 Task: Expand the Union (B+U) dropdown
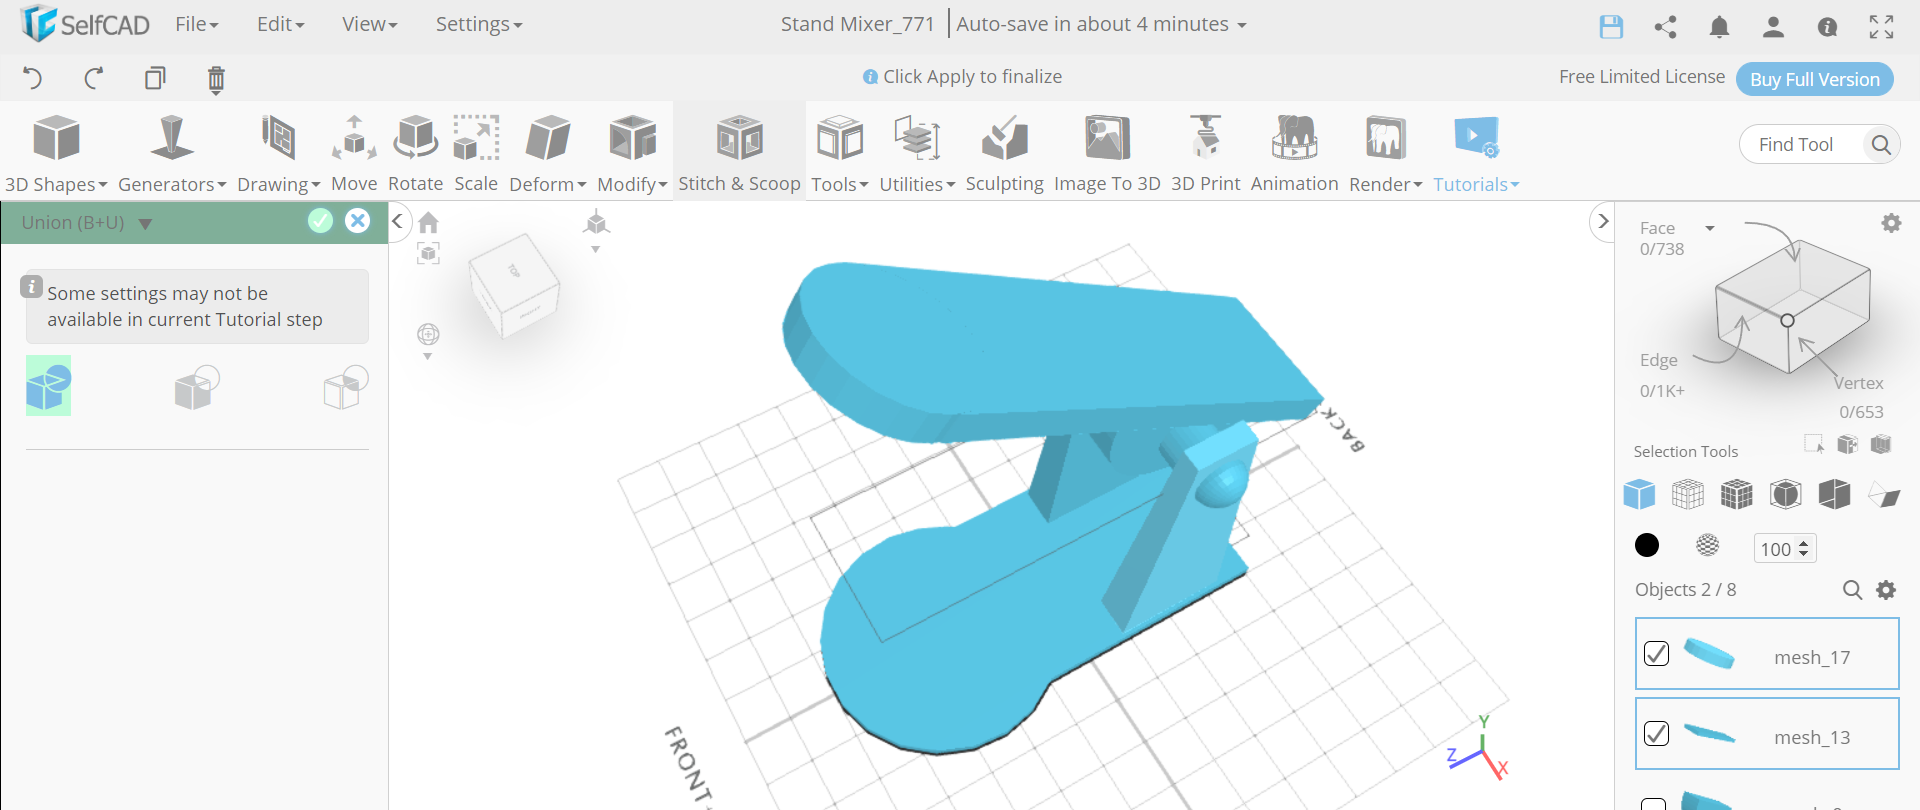click(145, 223)
